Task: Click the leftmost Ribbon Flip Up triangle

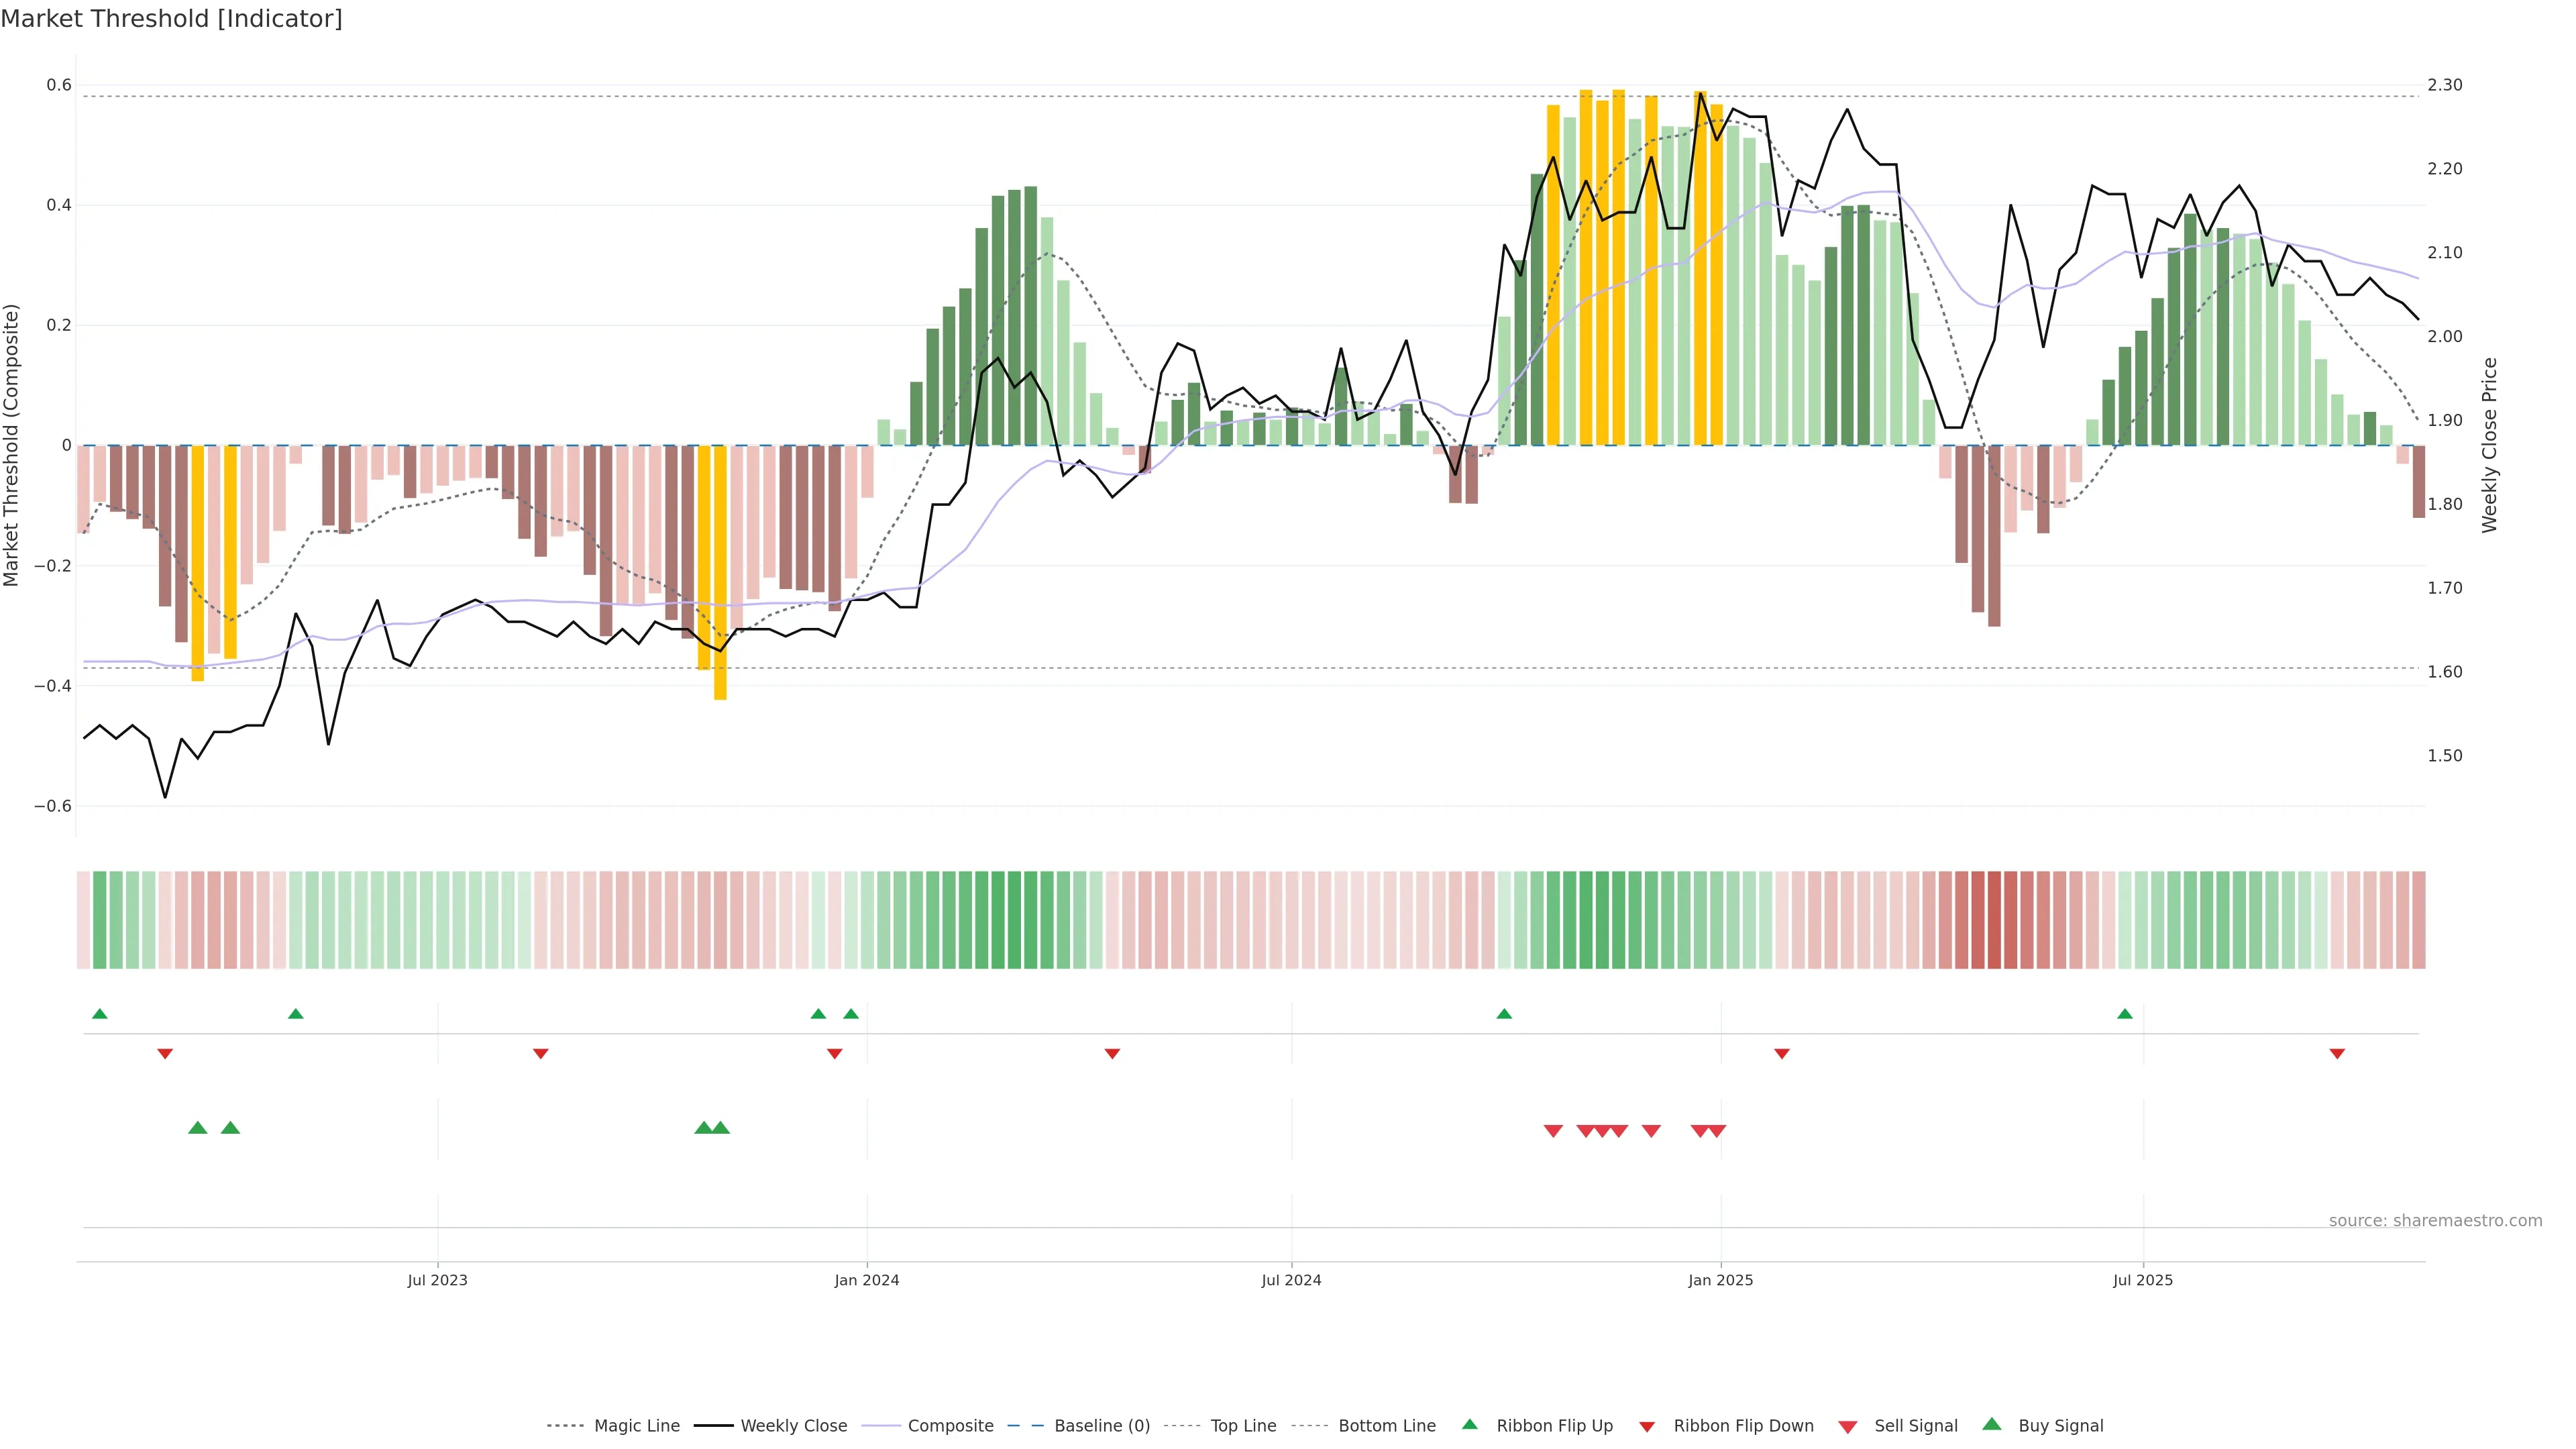Action: pyautogui.click(x=100, y=1014)
